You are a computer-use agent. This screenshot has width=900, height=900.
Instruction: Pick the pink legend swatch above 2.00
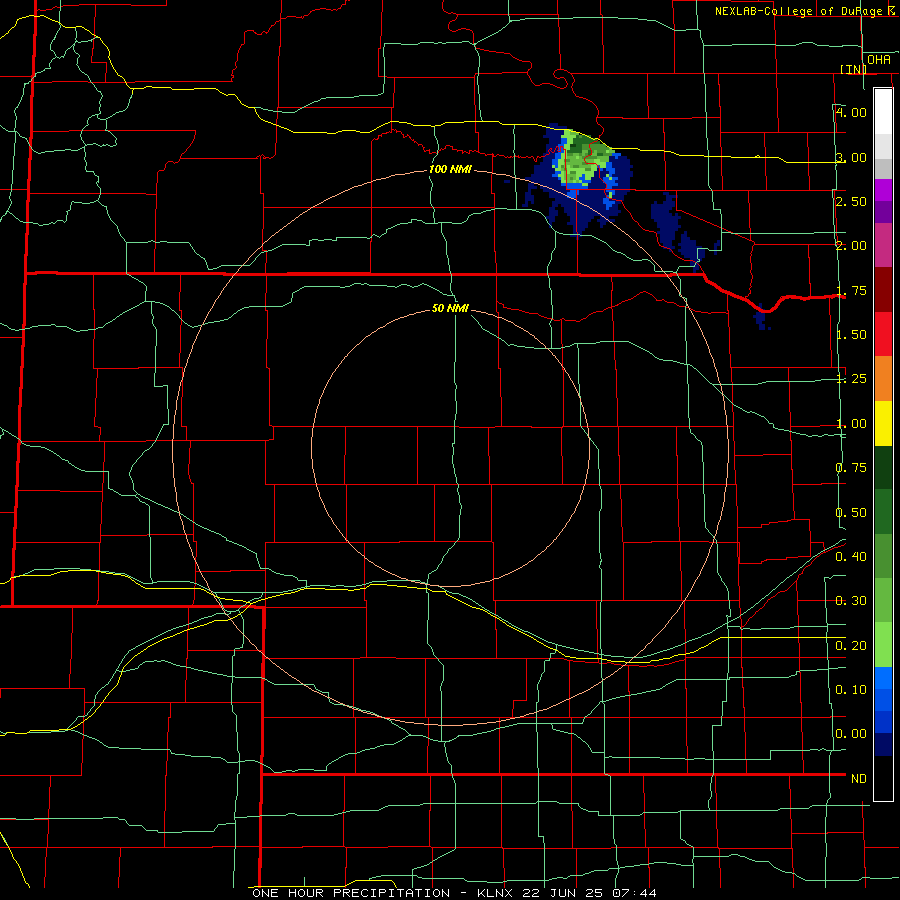coord(883,245)
